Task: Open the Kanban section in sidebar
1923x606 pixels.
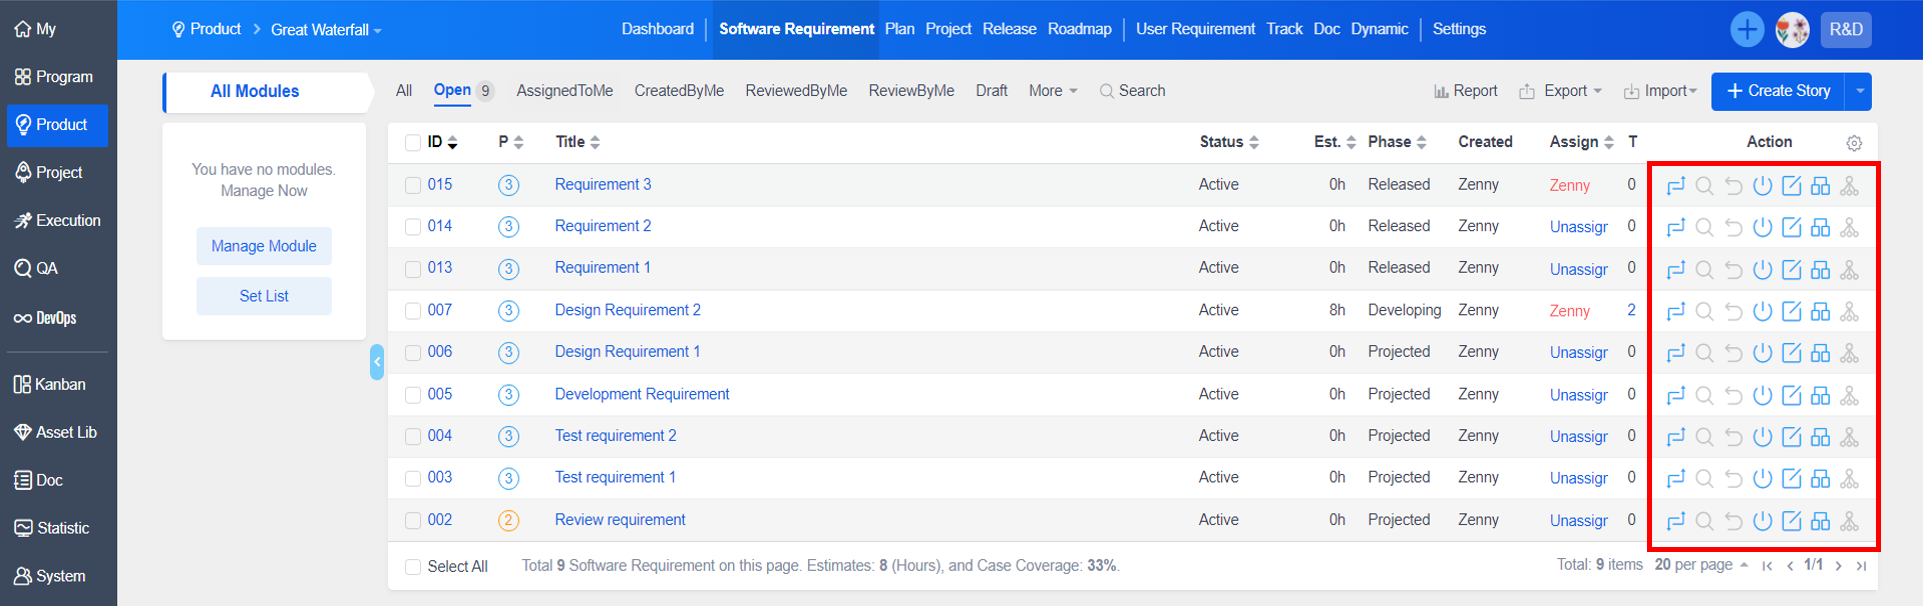Action: pyautogui.click(x=50, y=384)
